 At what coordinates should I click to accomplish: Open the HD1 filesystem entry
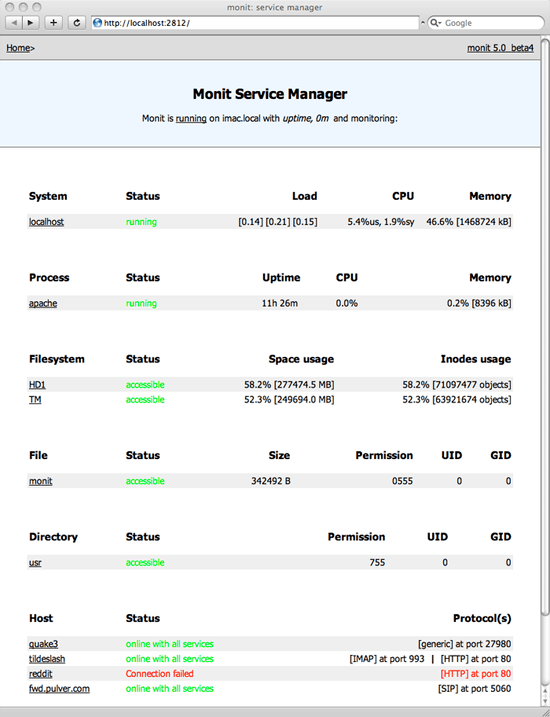(37, 385)
